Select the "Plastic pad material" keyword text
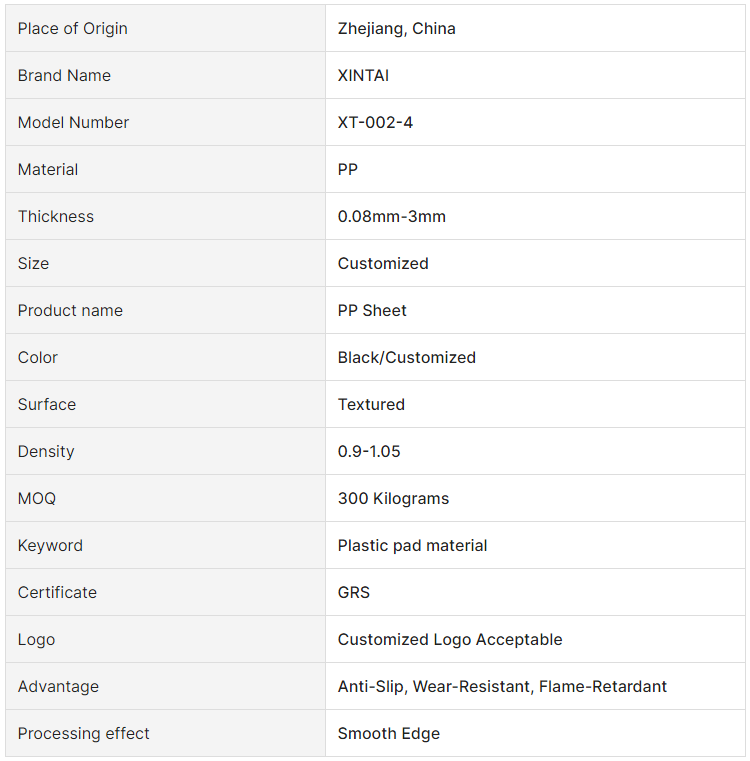Screen dimensions: 750x761 [x=412, y=545]
